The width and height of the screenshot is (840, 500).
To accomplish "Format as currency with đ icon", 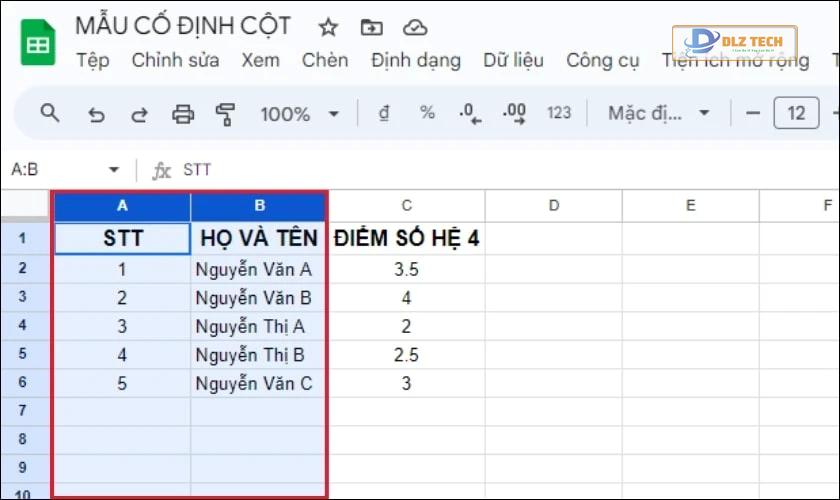I will tap(384, 113).
